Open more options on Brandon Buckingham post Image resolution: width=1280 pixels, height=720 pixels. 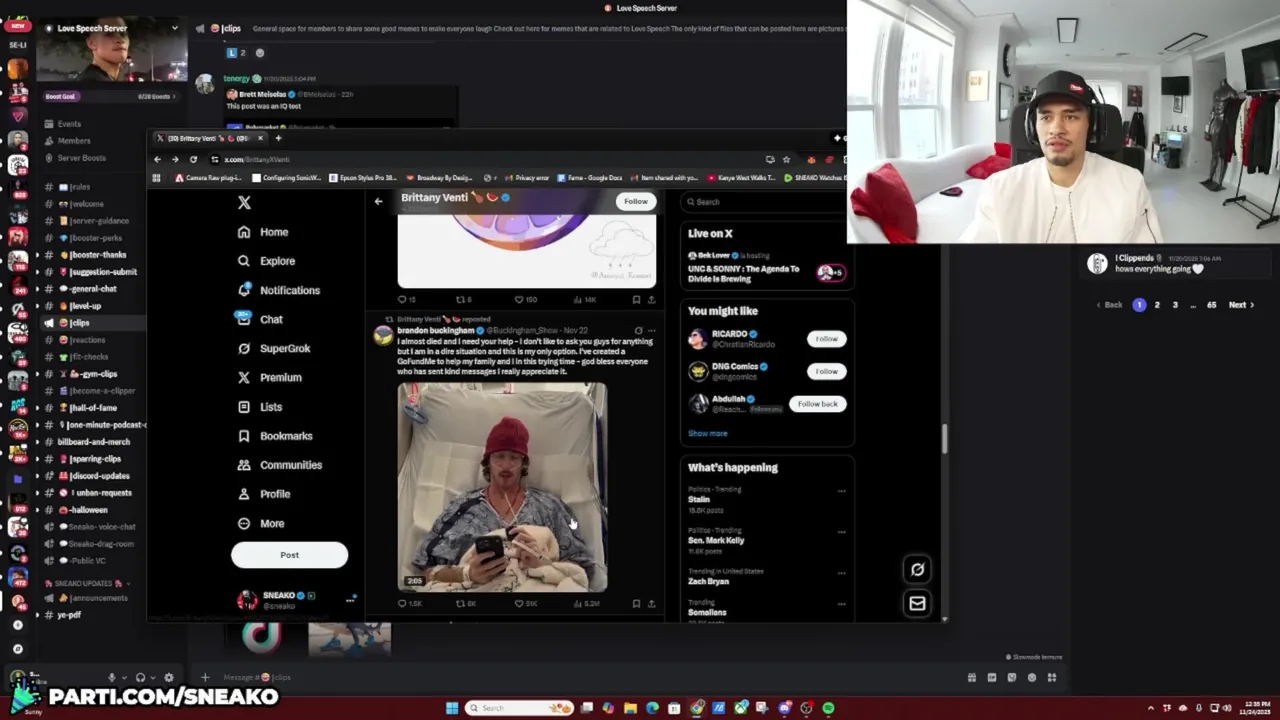pos(651,330)
